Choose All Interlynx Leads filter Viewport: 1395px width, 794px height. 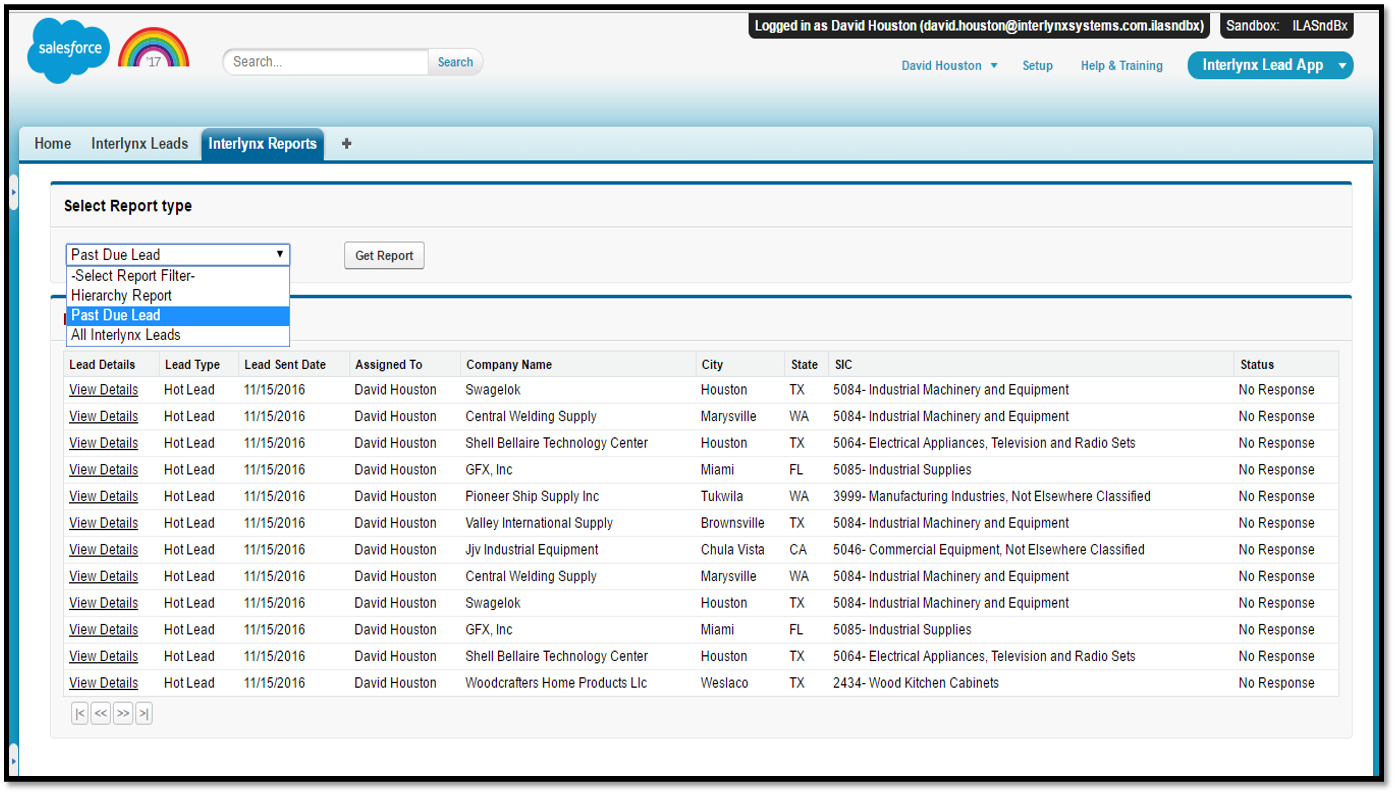124,335
